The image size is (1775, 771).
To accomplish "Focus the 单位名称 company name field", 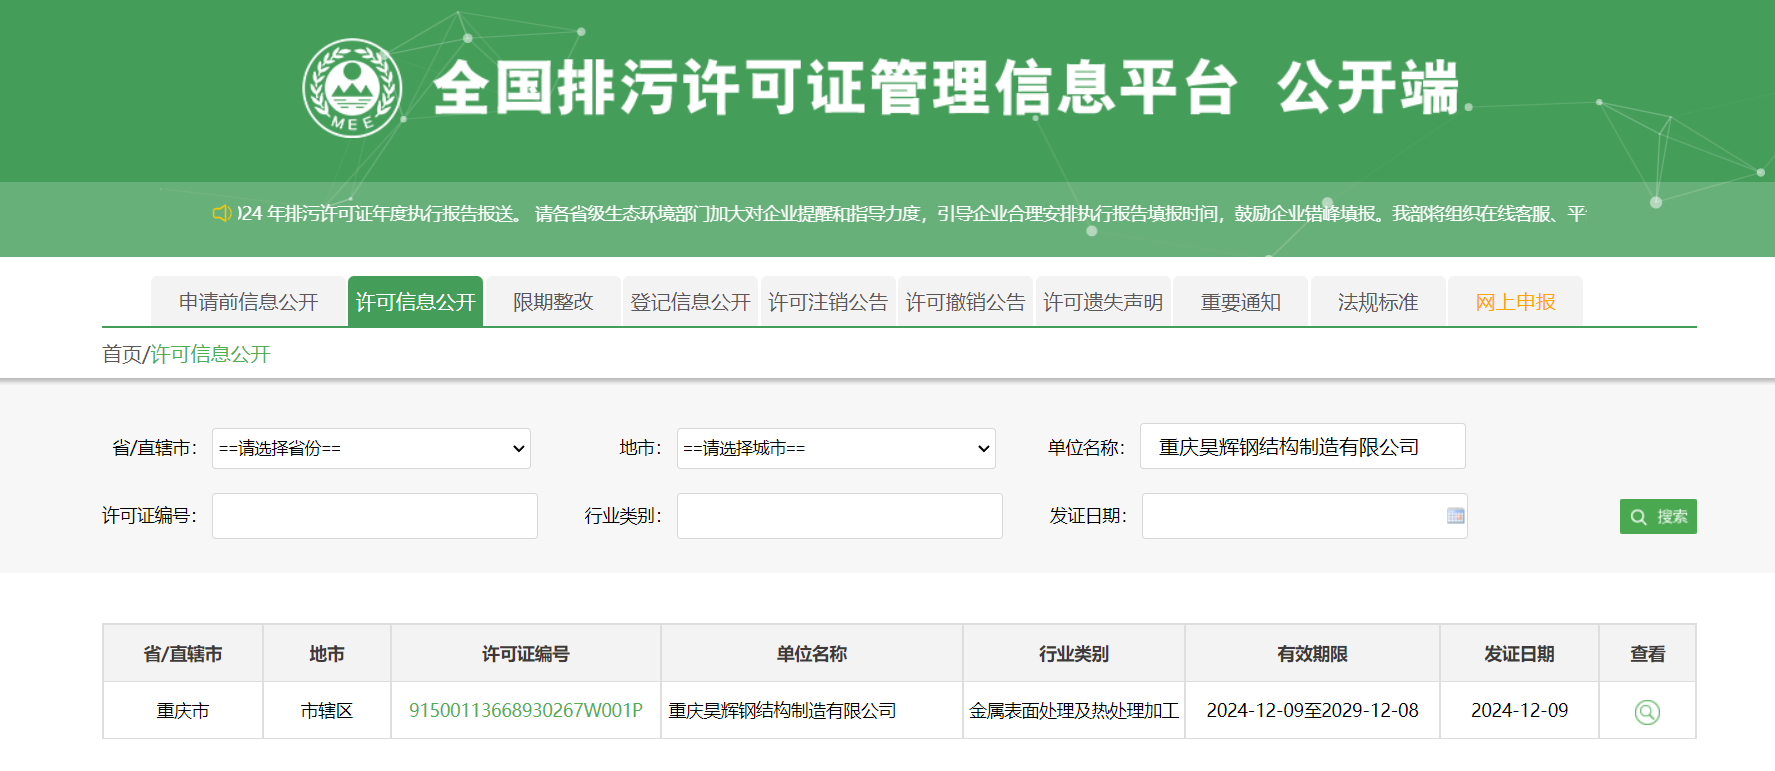I will coord(1302,447).
